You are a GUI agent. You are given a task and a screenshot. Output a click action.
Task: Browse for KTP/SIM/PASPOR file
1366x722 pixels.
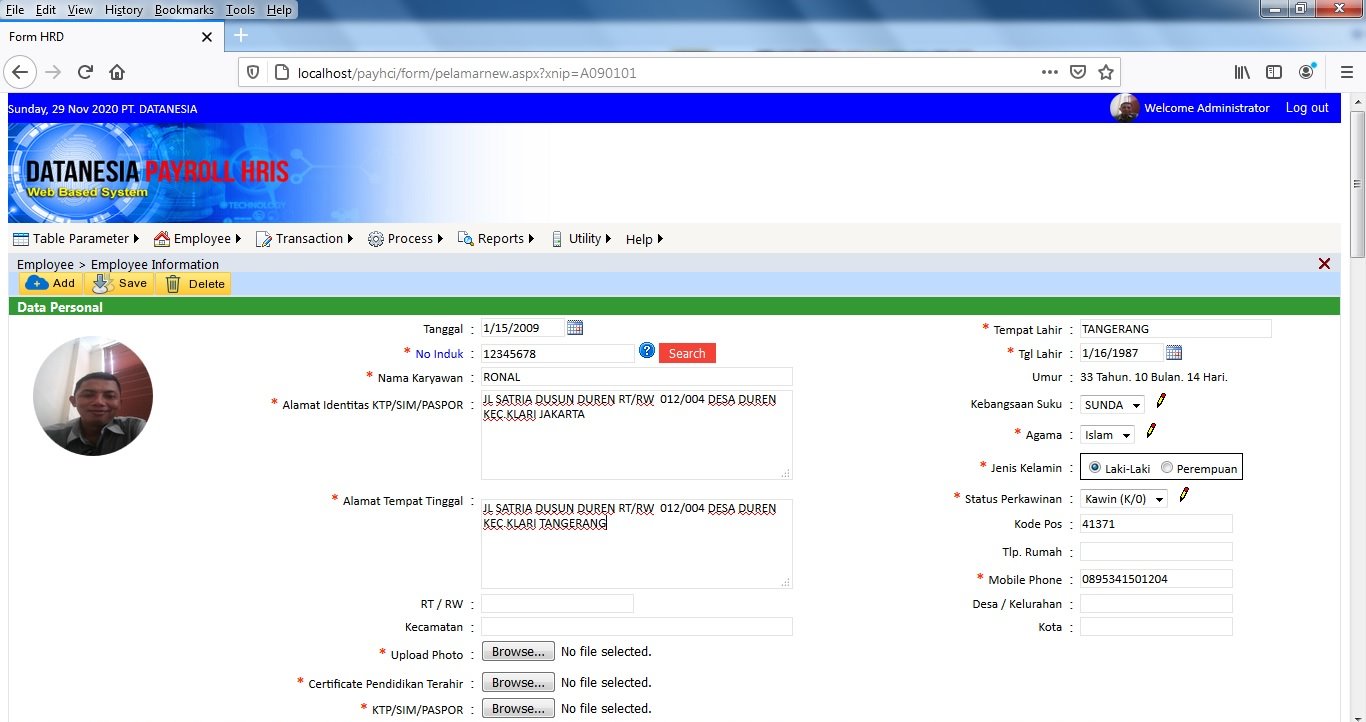pos(519,709)
